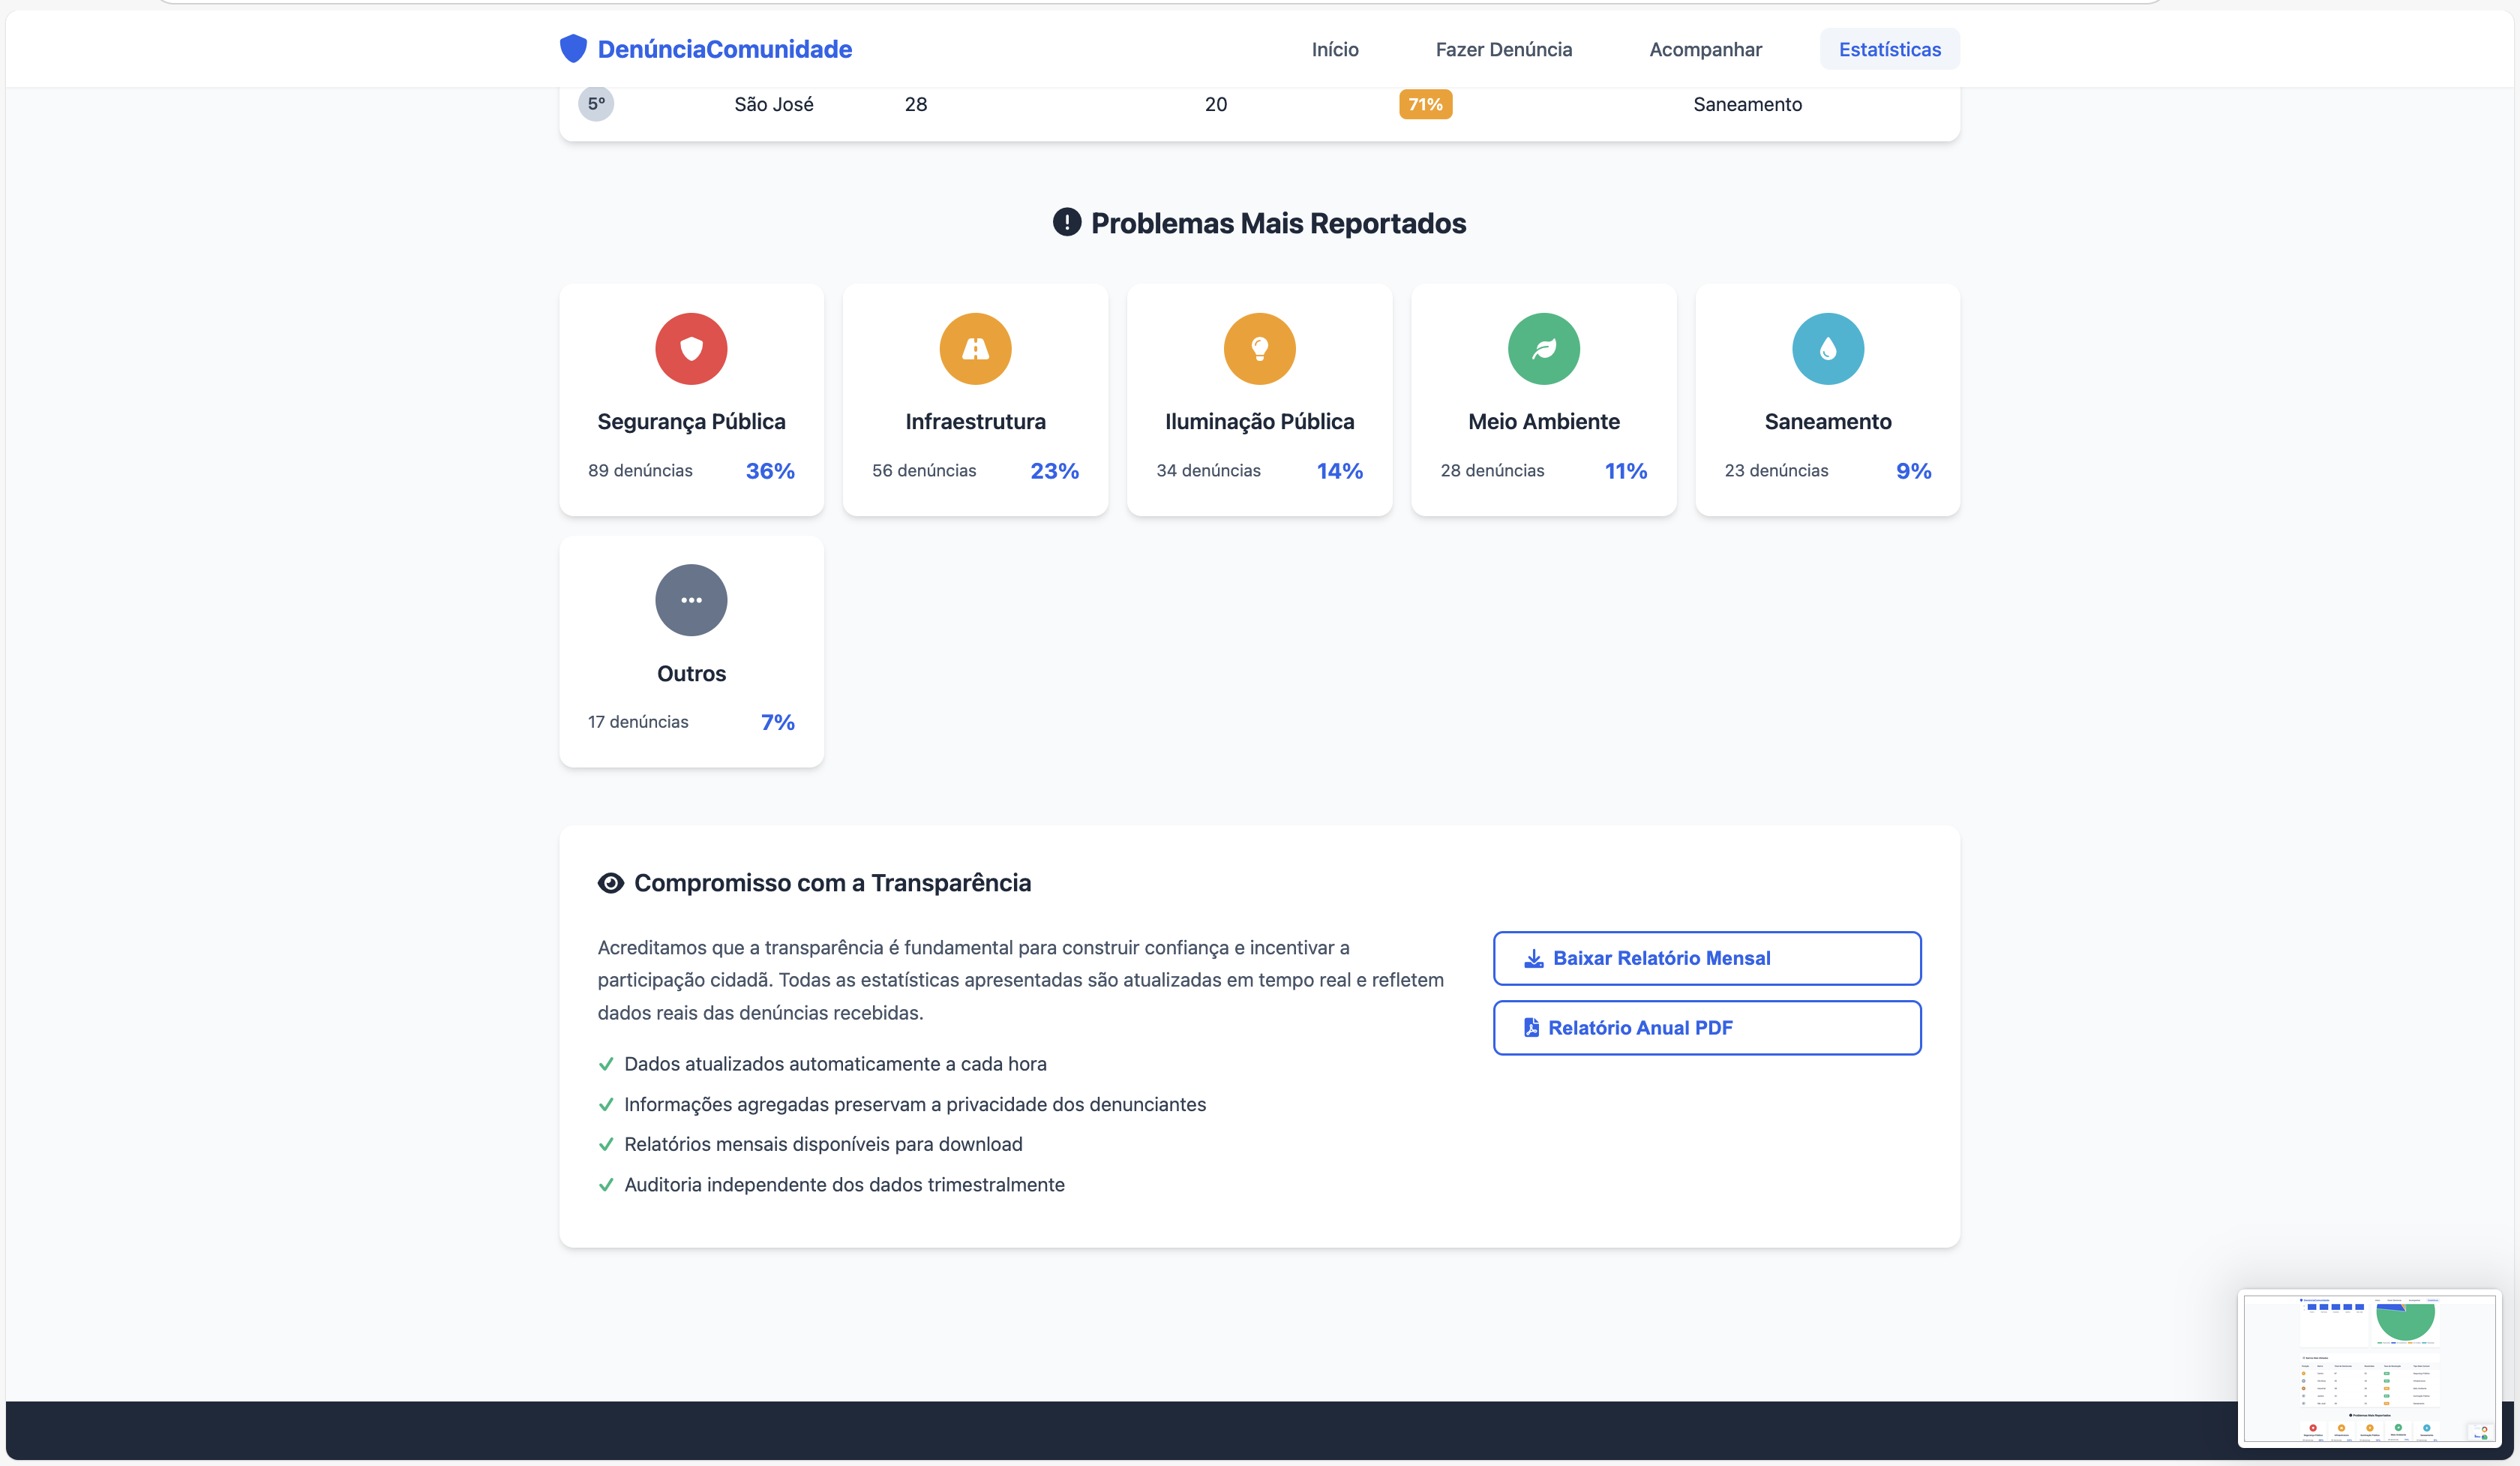Click the Infraestrutura road sign icon

tap(975, 349)
